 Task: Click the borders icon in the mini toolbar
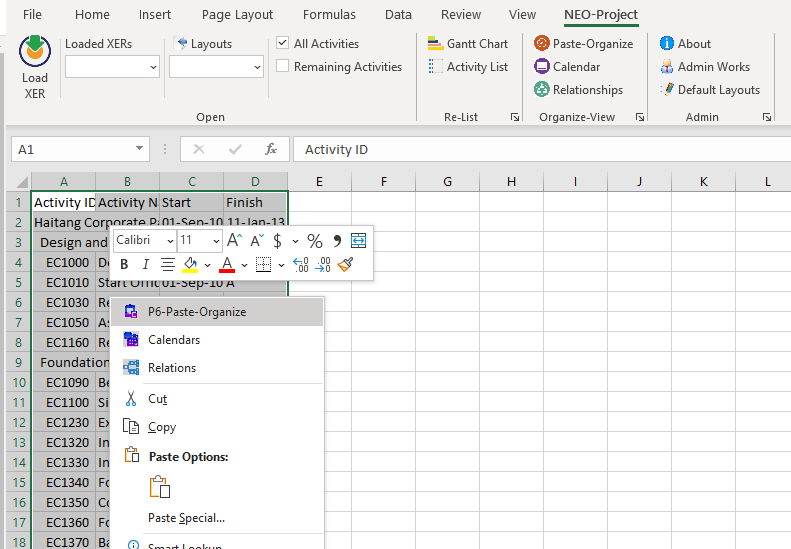pyautogui.click(x=263, y=264)
